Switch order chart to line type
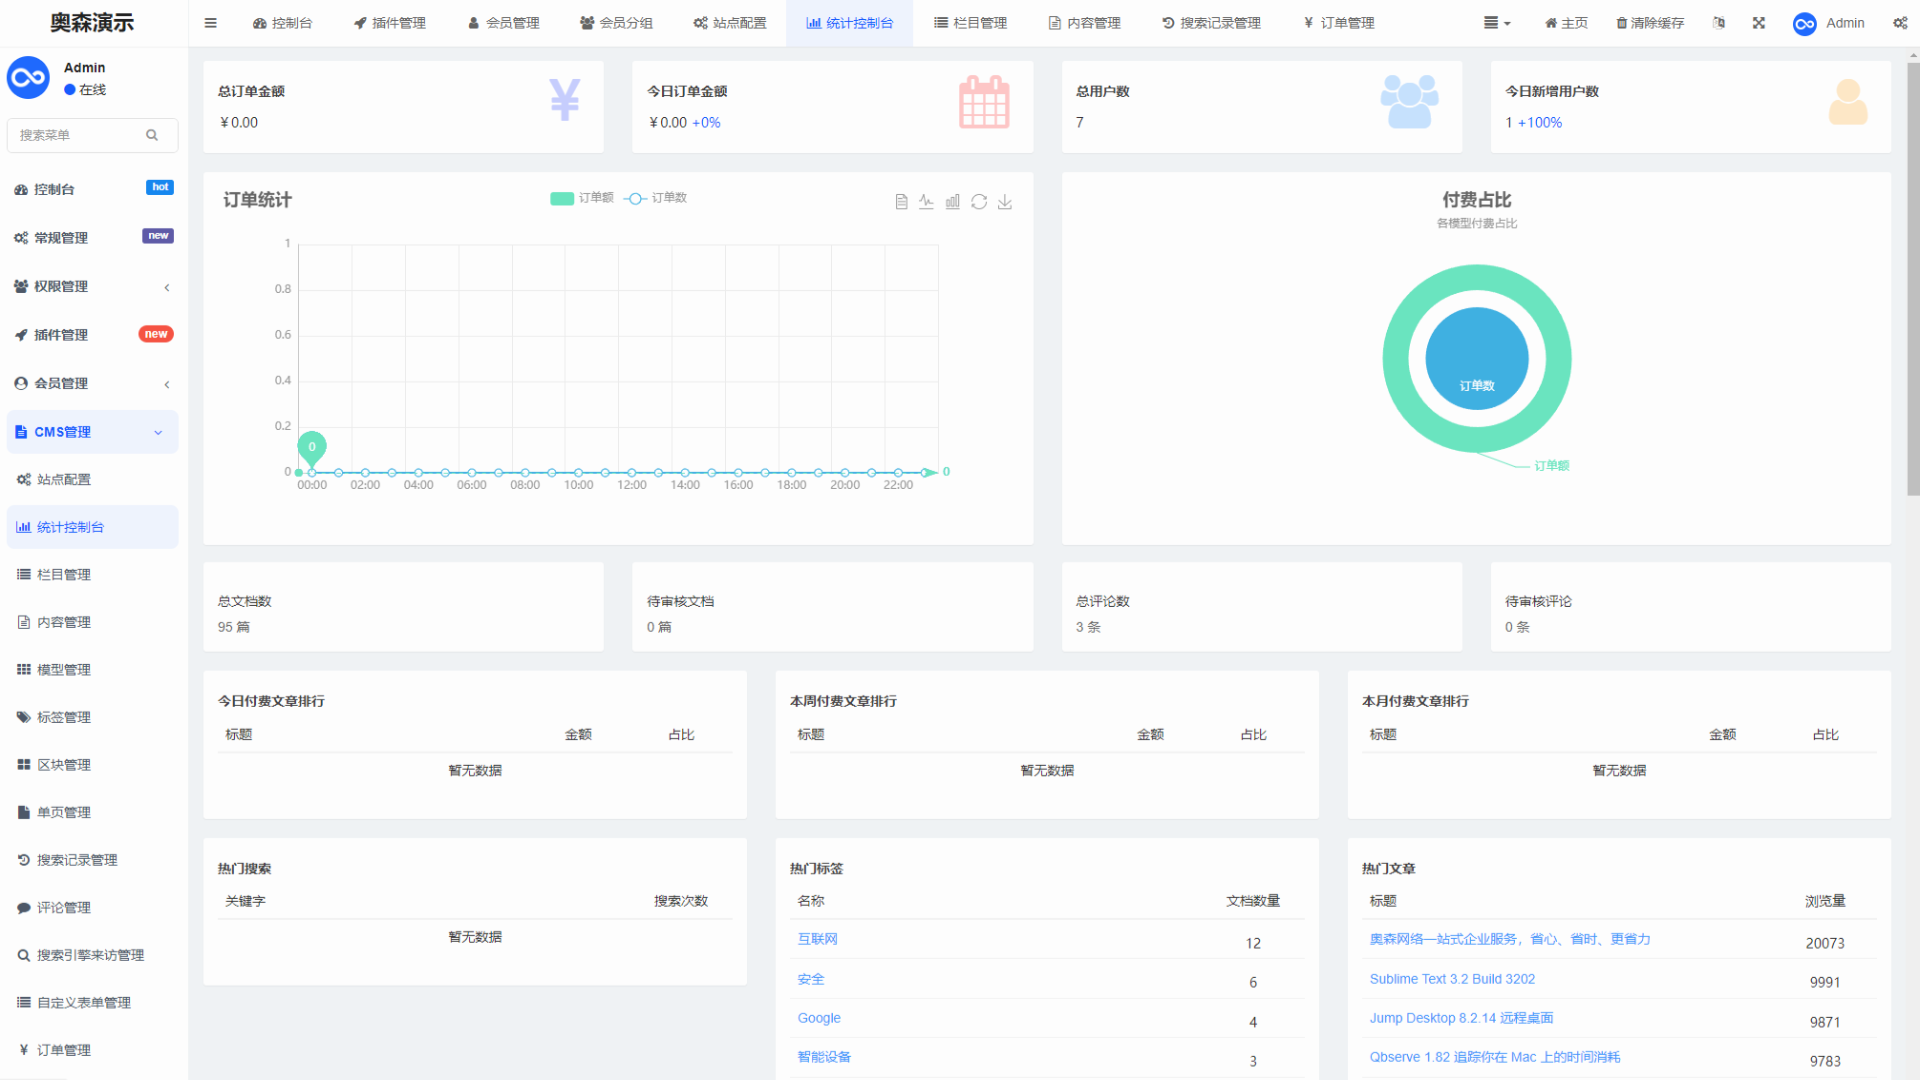Image resolution: width=1920 pixels, height=1080 pixels. click(927, 202)
